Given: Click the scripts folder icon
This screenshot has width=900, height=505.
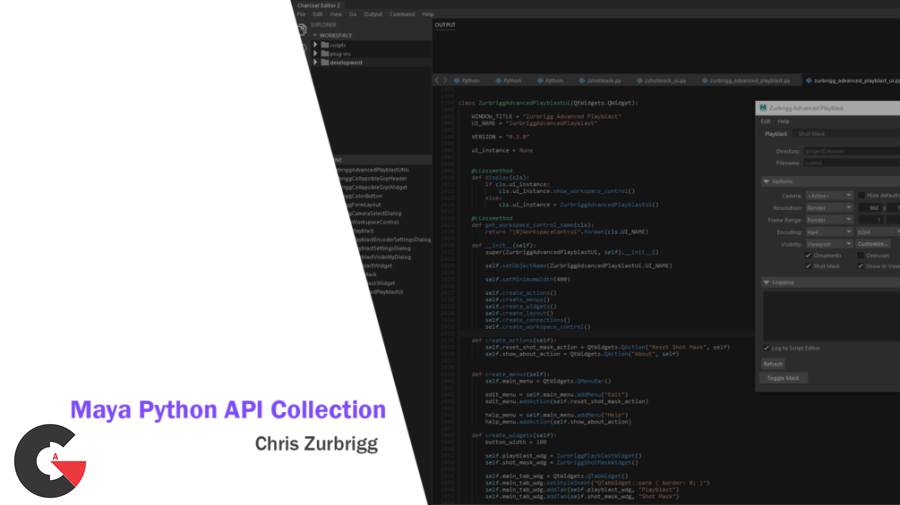Looking at the screenshot, I should click(x=325, y=45).
